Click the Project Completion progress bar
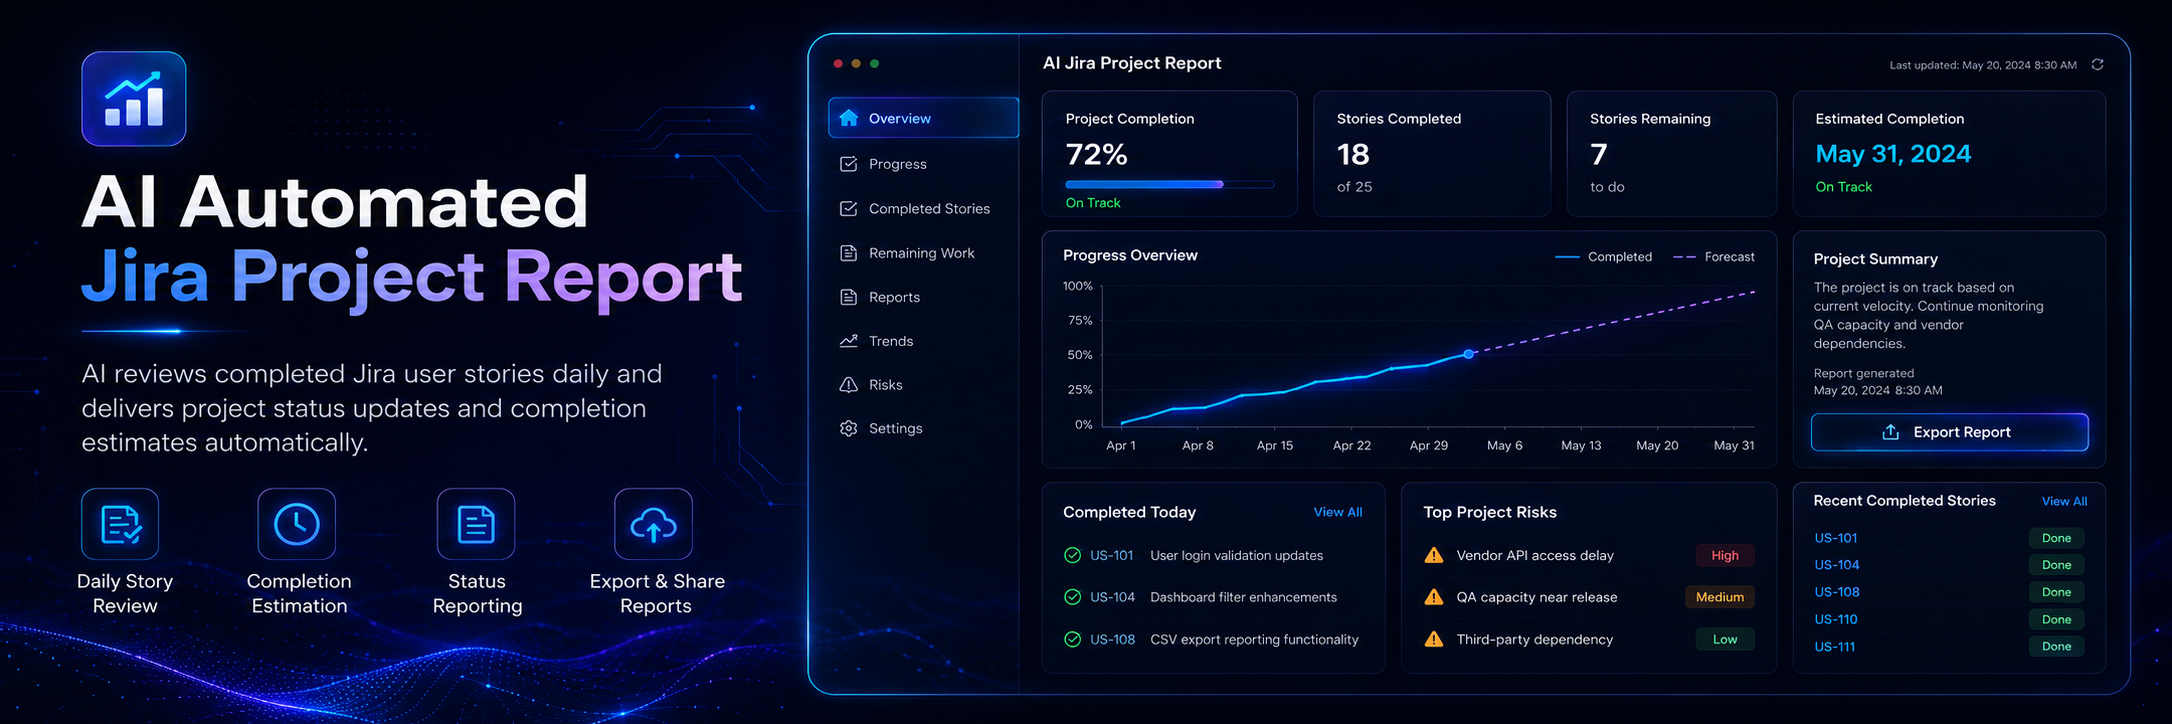This screenshot has height=724, width=2172. coord(1170,184)
